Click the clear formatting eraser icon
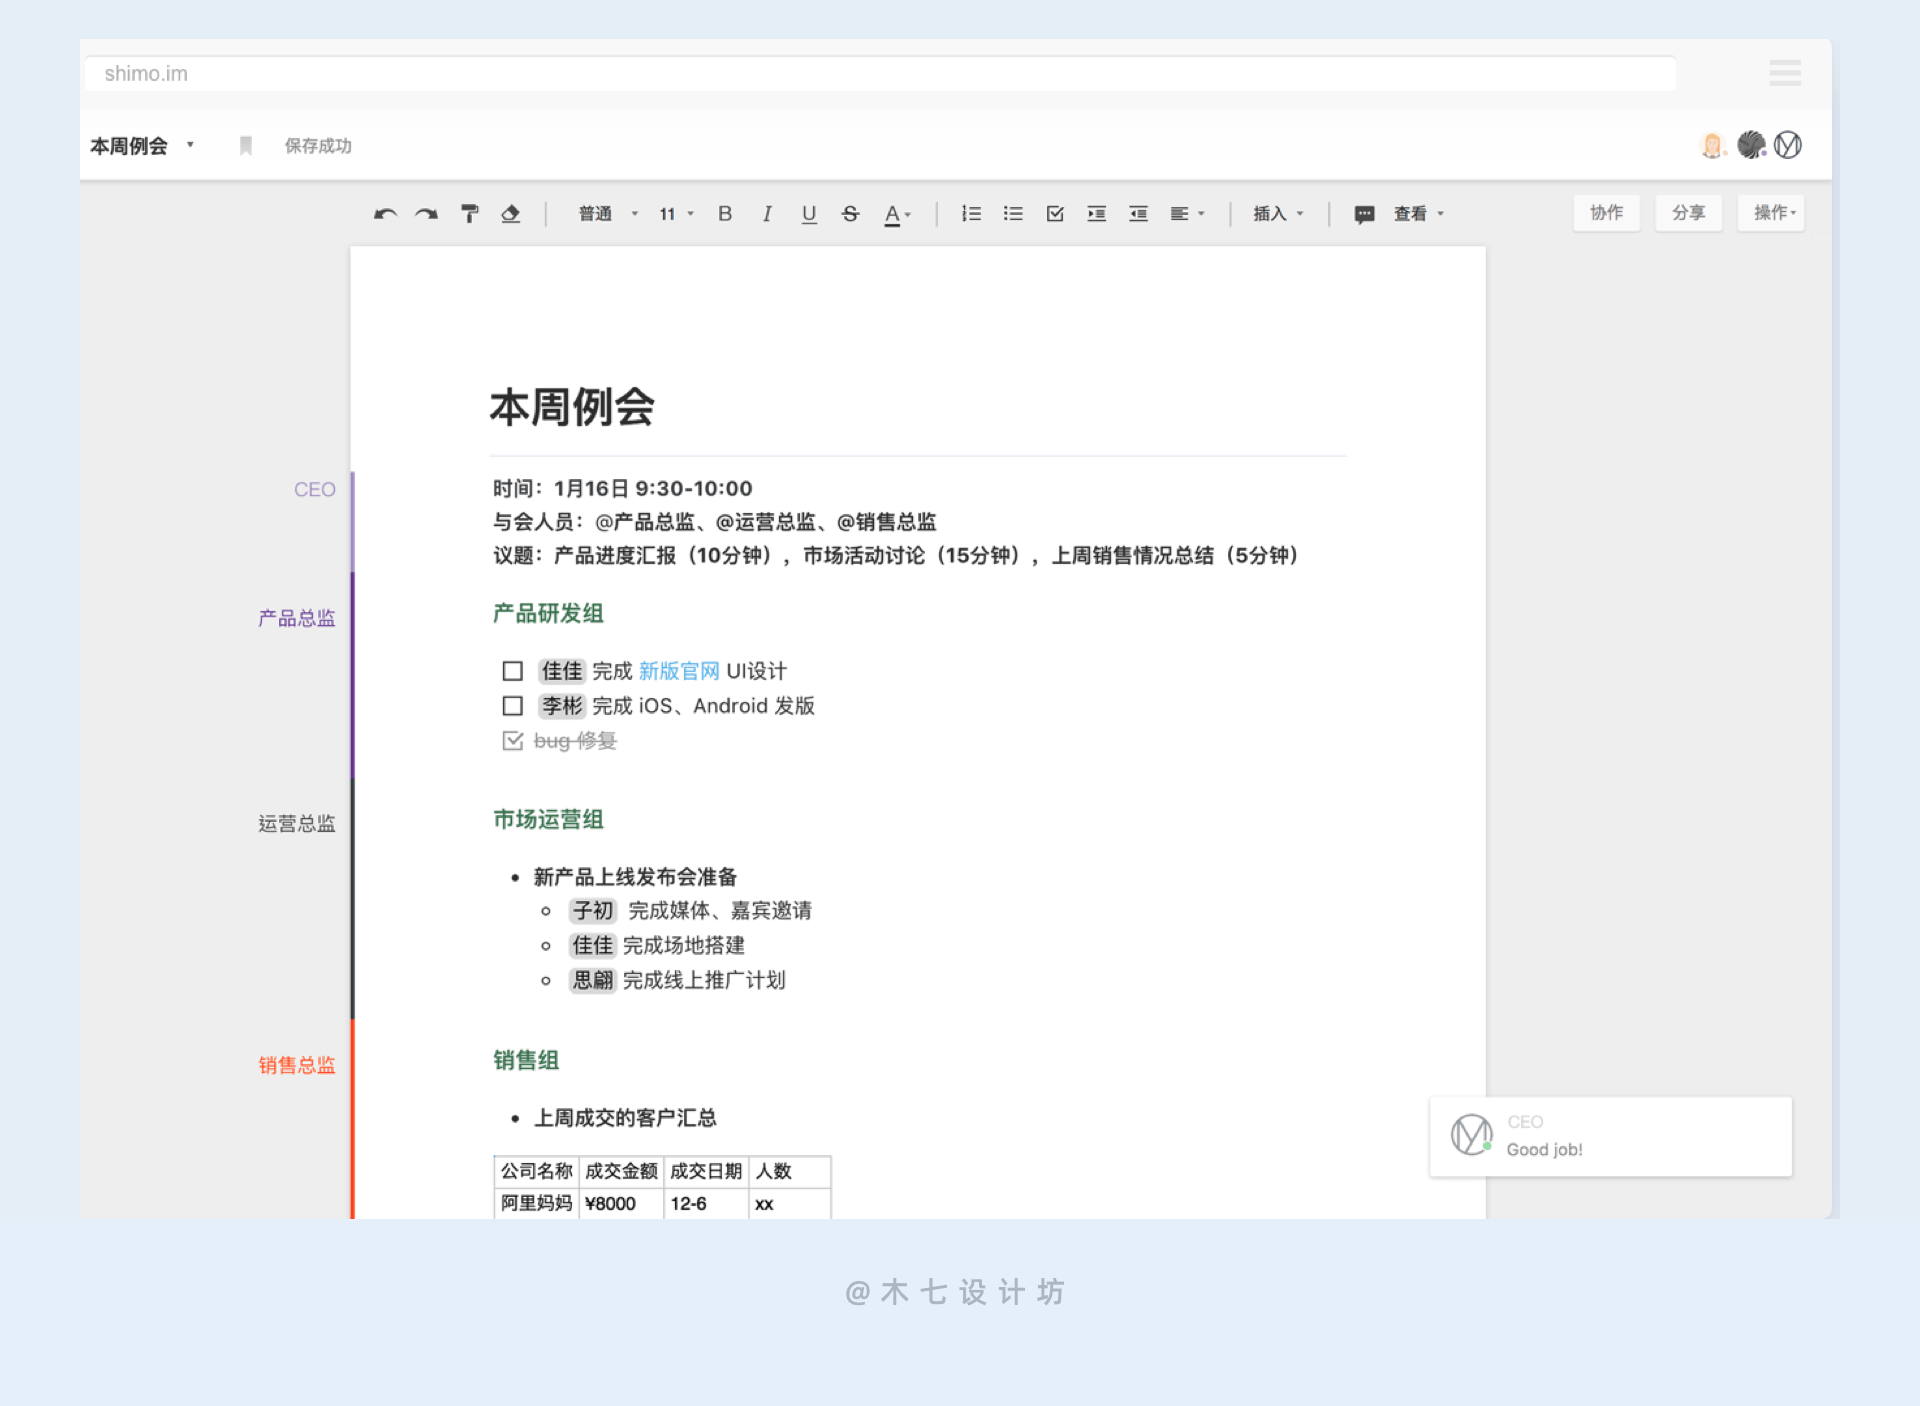Image resolution: width=1920 pixels, height=1406 pixels. point(511,214)
